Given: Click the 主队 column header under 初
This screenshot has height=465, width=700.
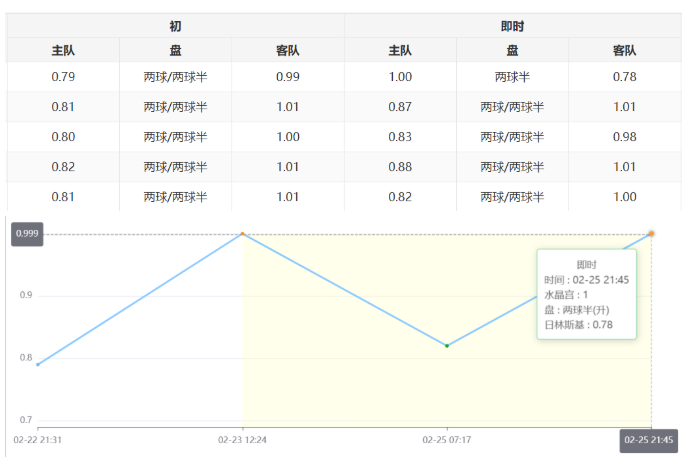Looking at the screenshot, I should pyautogui.click(x=63, y=50).
